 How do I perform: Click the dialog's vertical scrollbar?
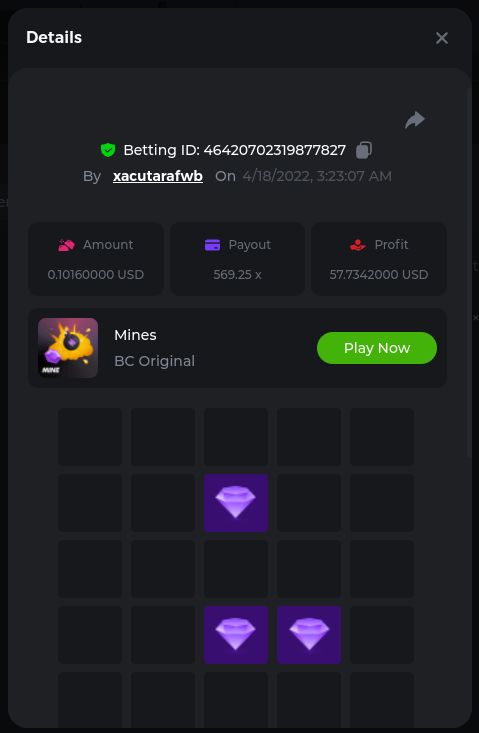tap(469, 273)
